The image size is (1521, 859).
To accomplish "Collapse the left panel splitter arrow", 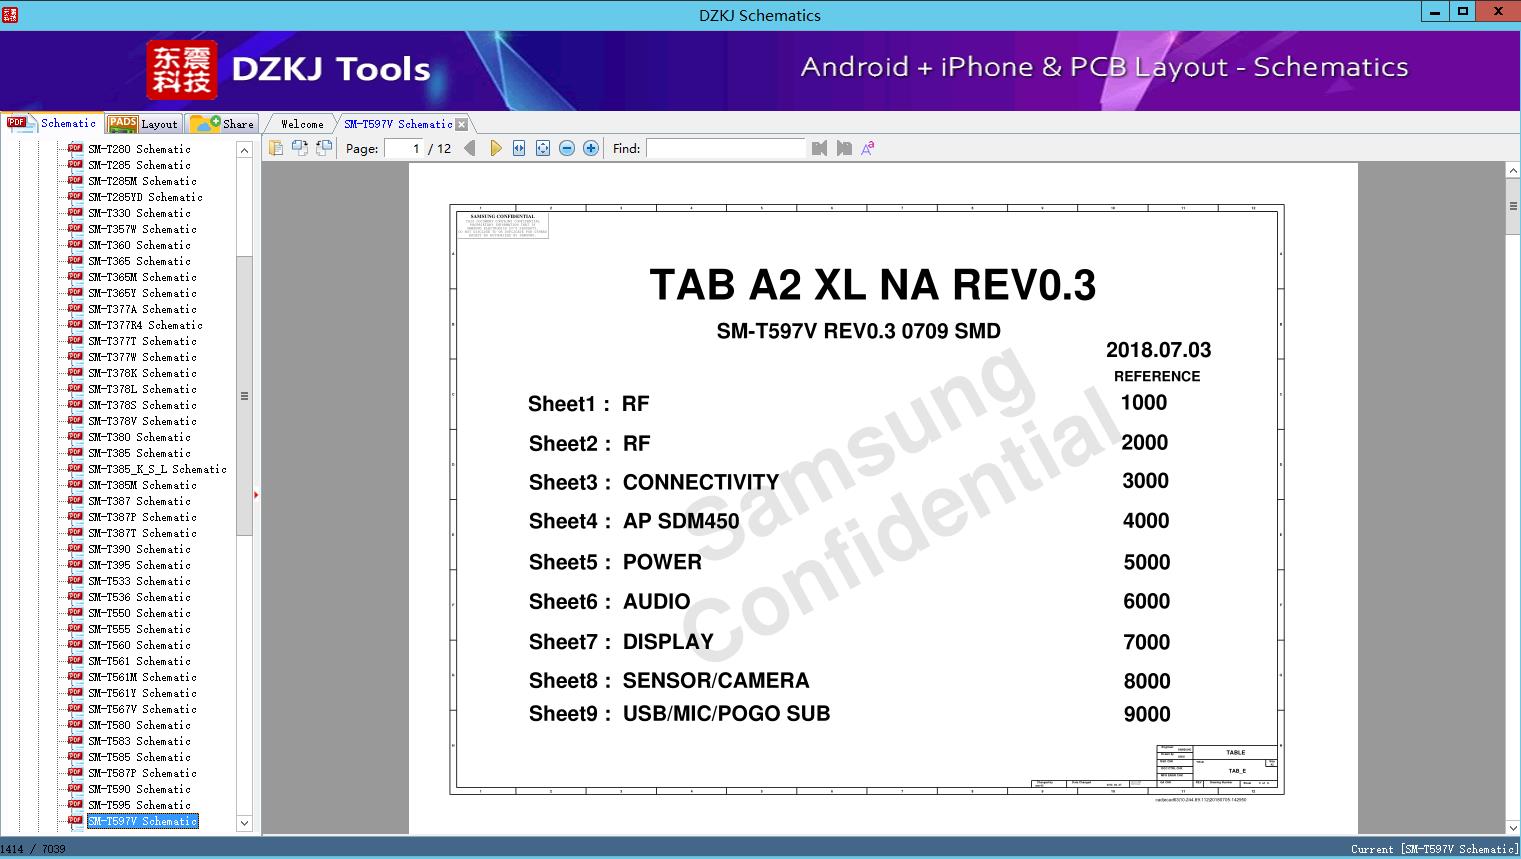I will (256, 494).
